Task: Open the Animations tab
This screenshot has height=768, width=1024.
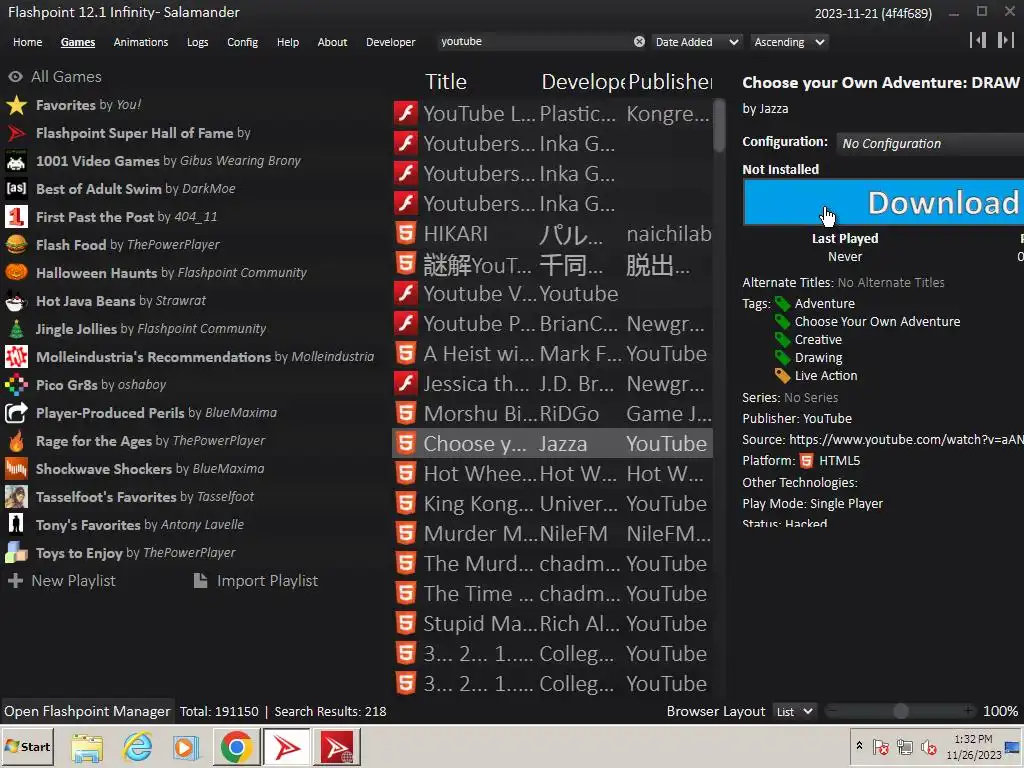Action: [141, 42]
